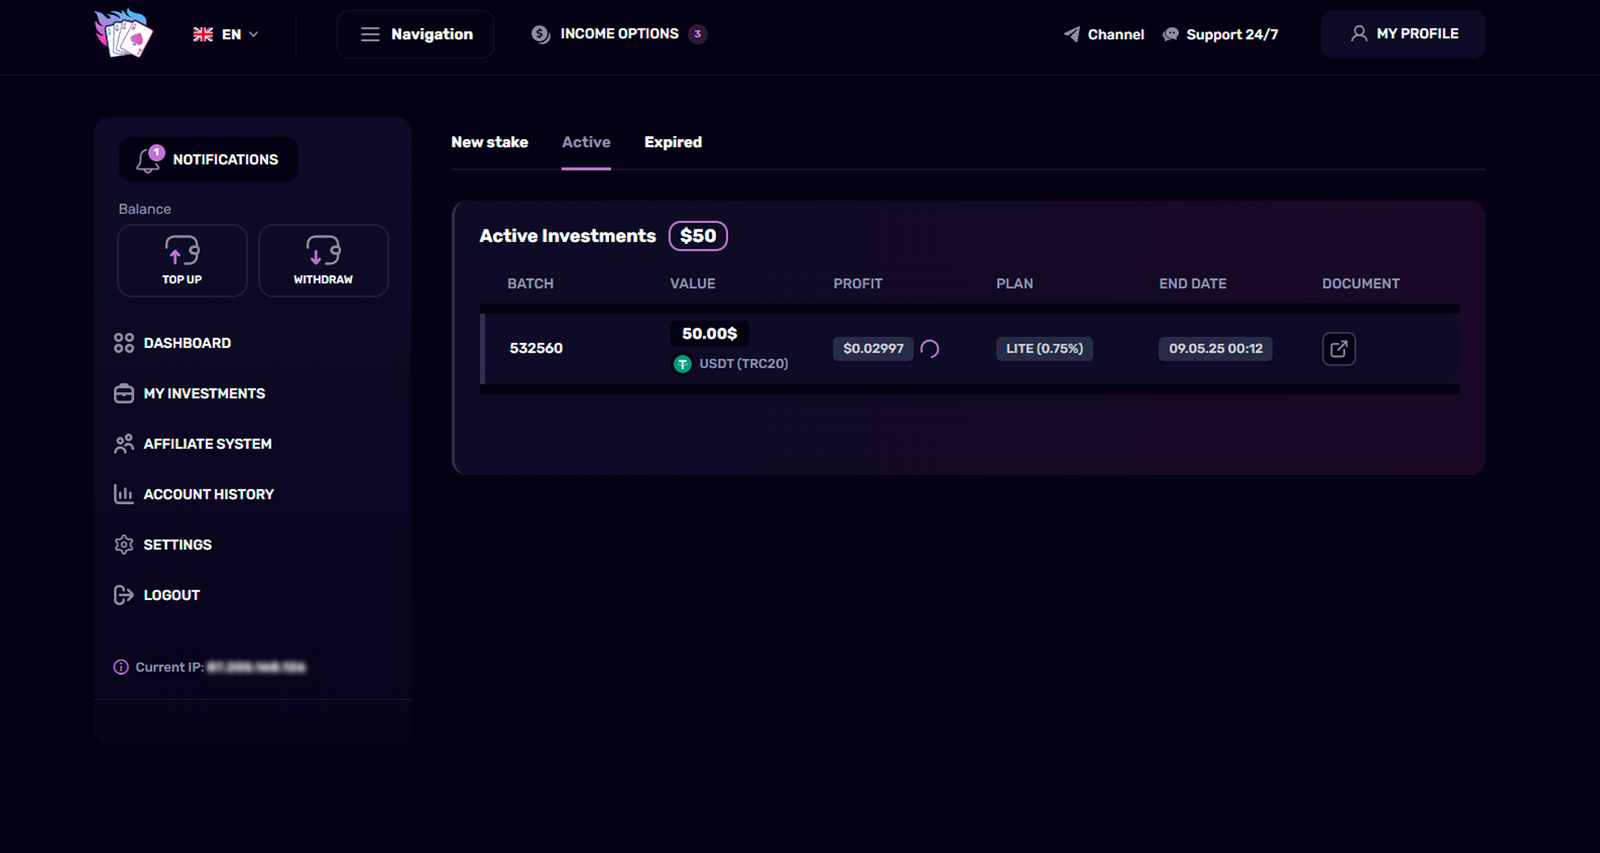Image resolution: width=1600 pixels, height=853 pixels.
Task: Open My Profile
Action: click(x=1402, y=34)
